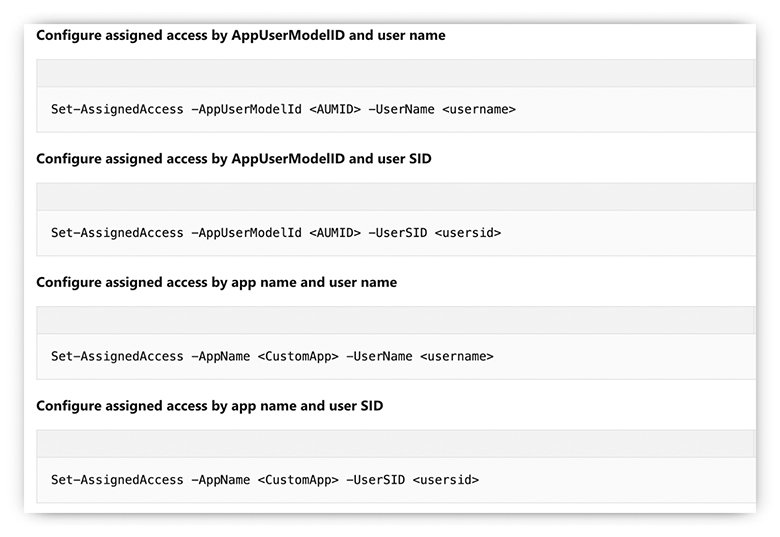Click <usersid> in the second code block

(468, 233)
